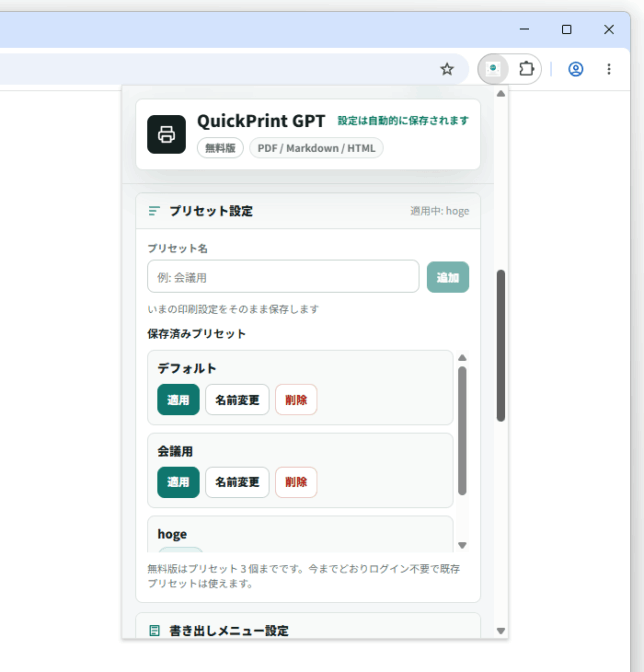Click the 無料版 badge
644x672 pixels.
coord(220,148)
